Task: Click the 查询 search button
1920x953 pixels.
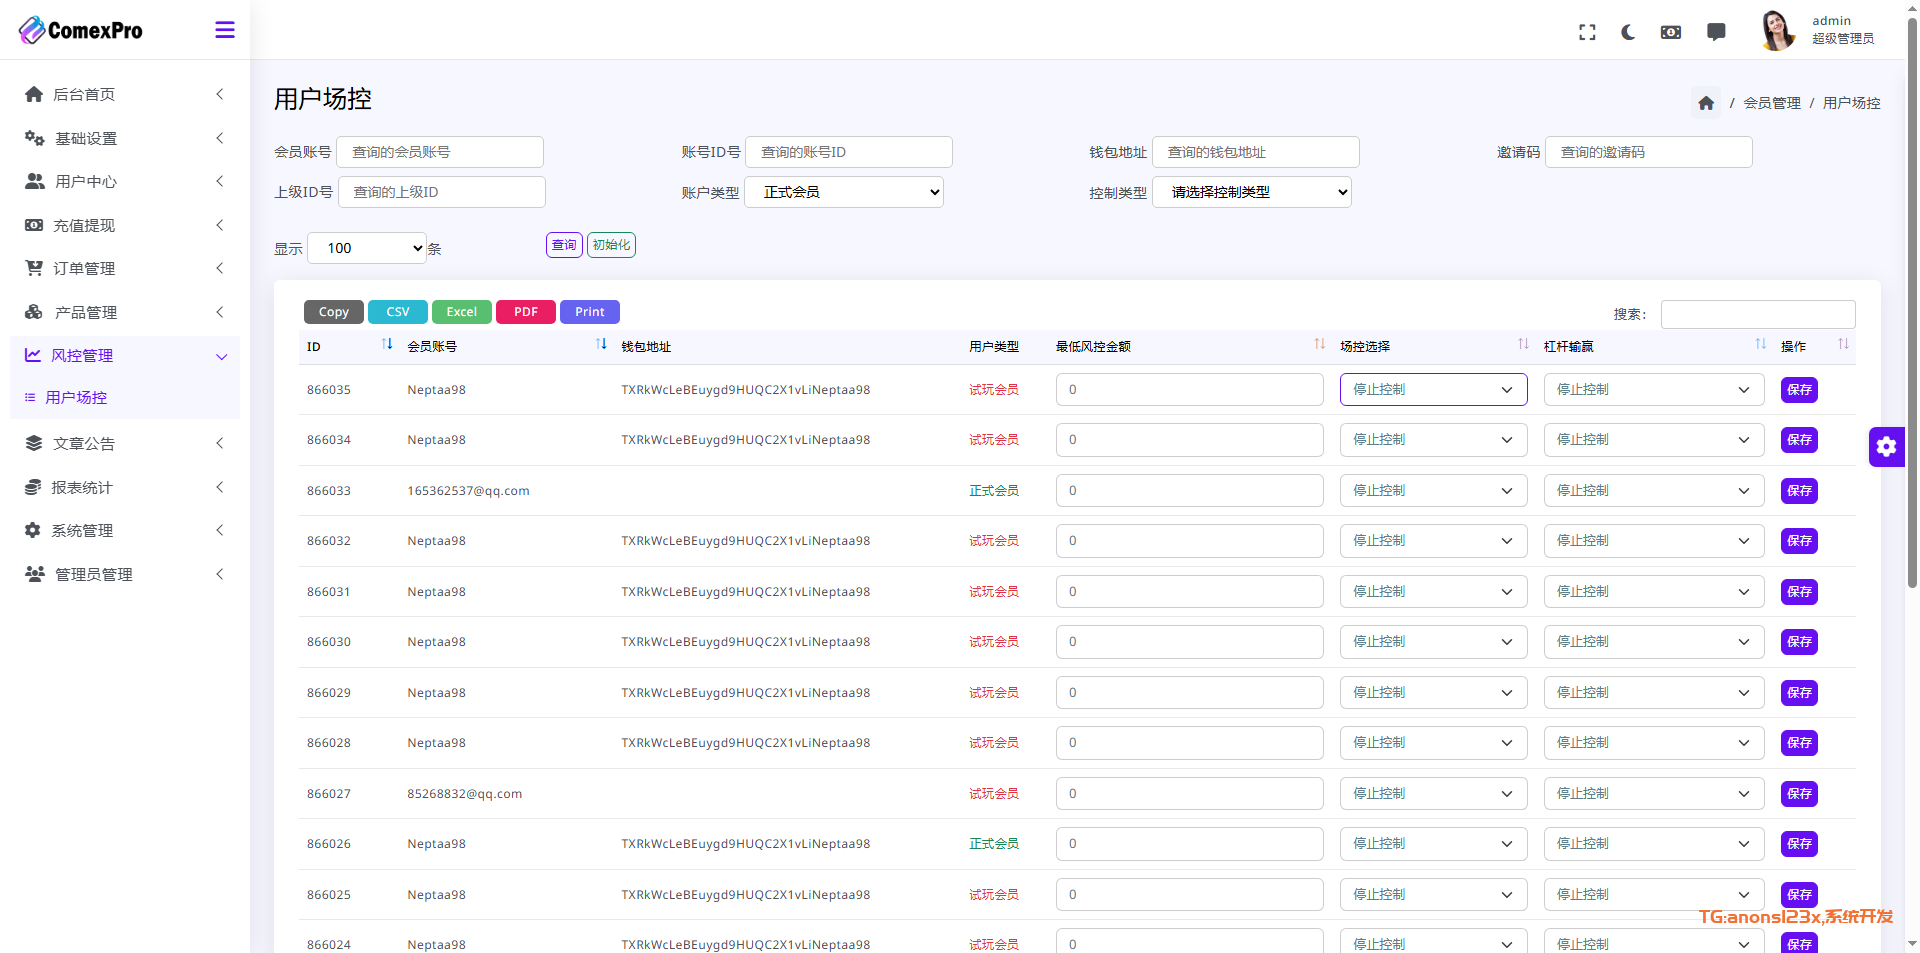Action: pos(564,245)
